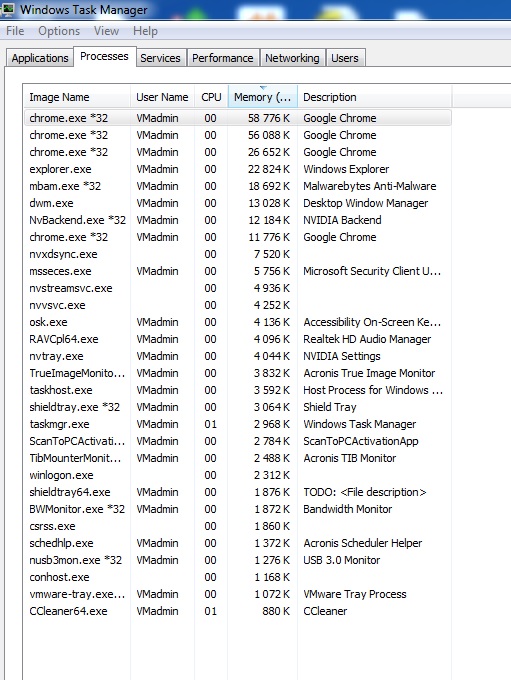This screenshot has height=680, width=511.
Task: Select the nvvsvc.exe process
Action: tap(238, 305)
